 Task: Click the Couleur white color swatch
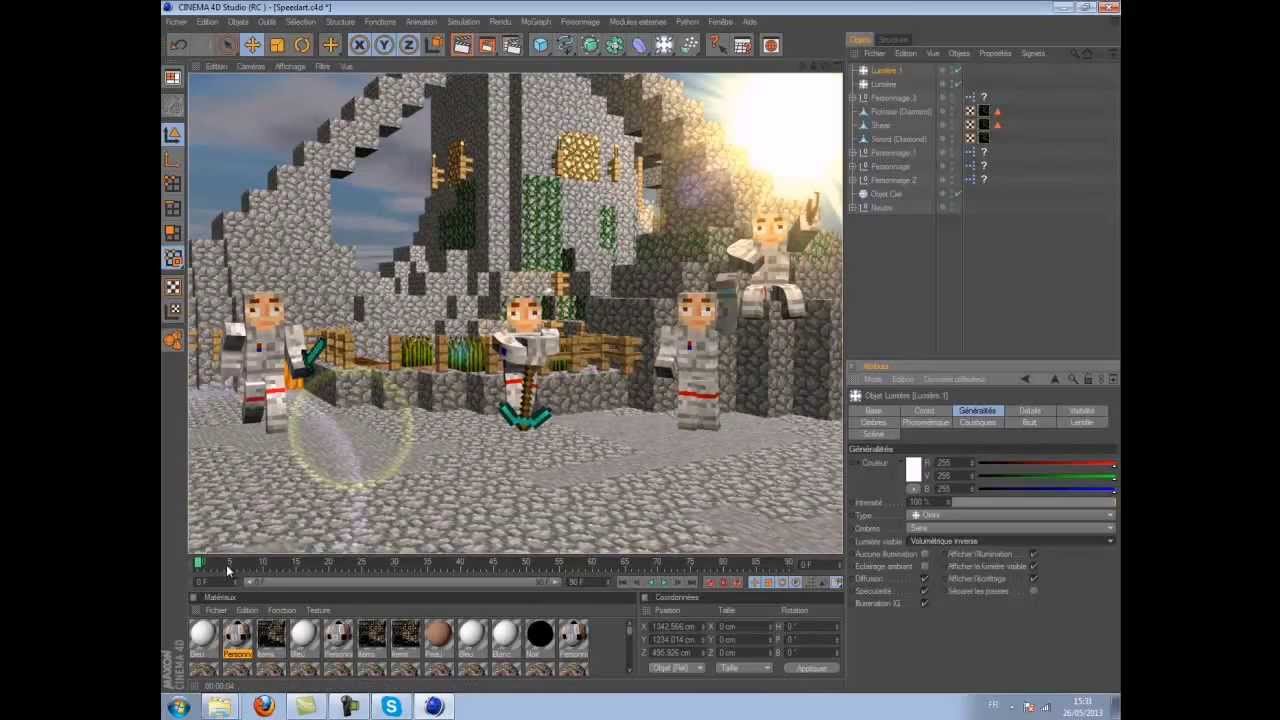[913, 470]
